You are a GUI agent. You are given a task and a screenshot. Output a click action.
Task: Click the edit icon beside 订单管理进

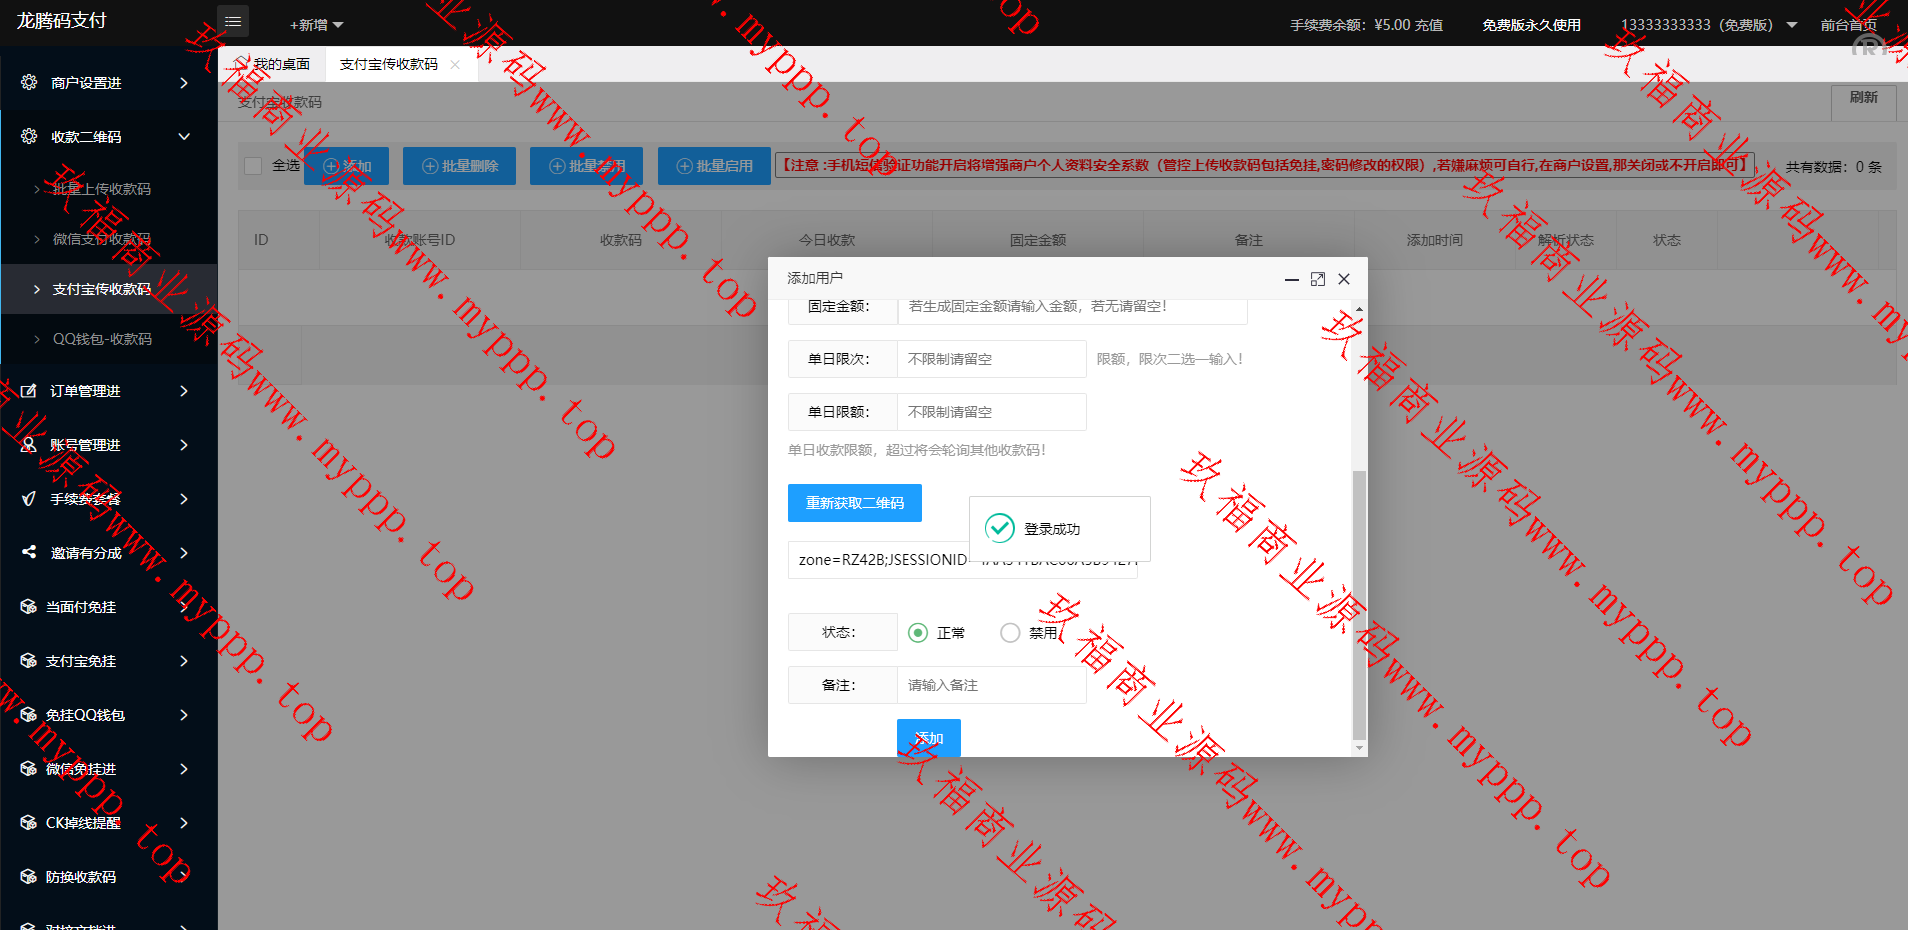pos(29,391)
